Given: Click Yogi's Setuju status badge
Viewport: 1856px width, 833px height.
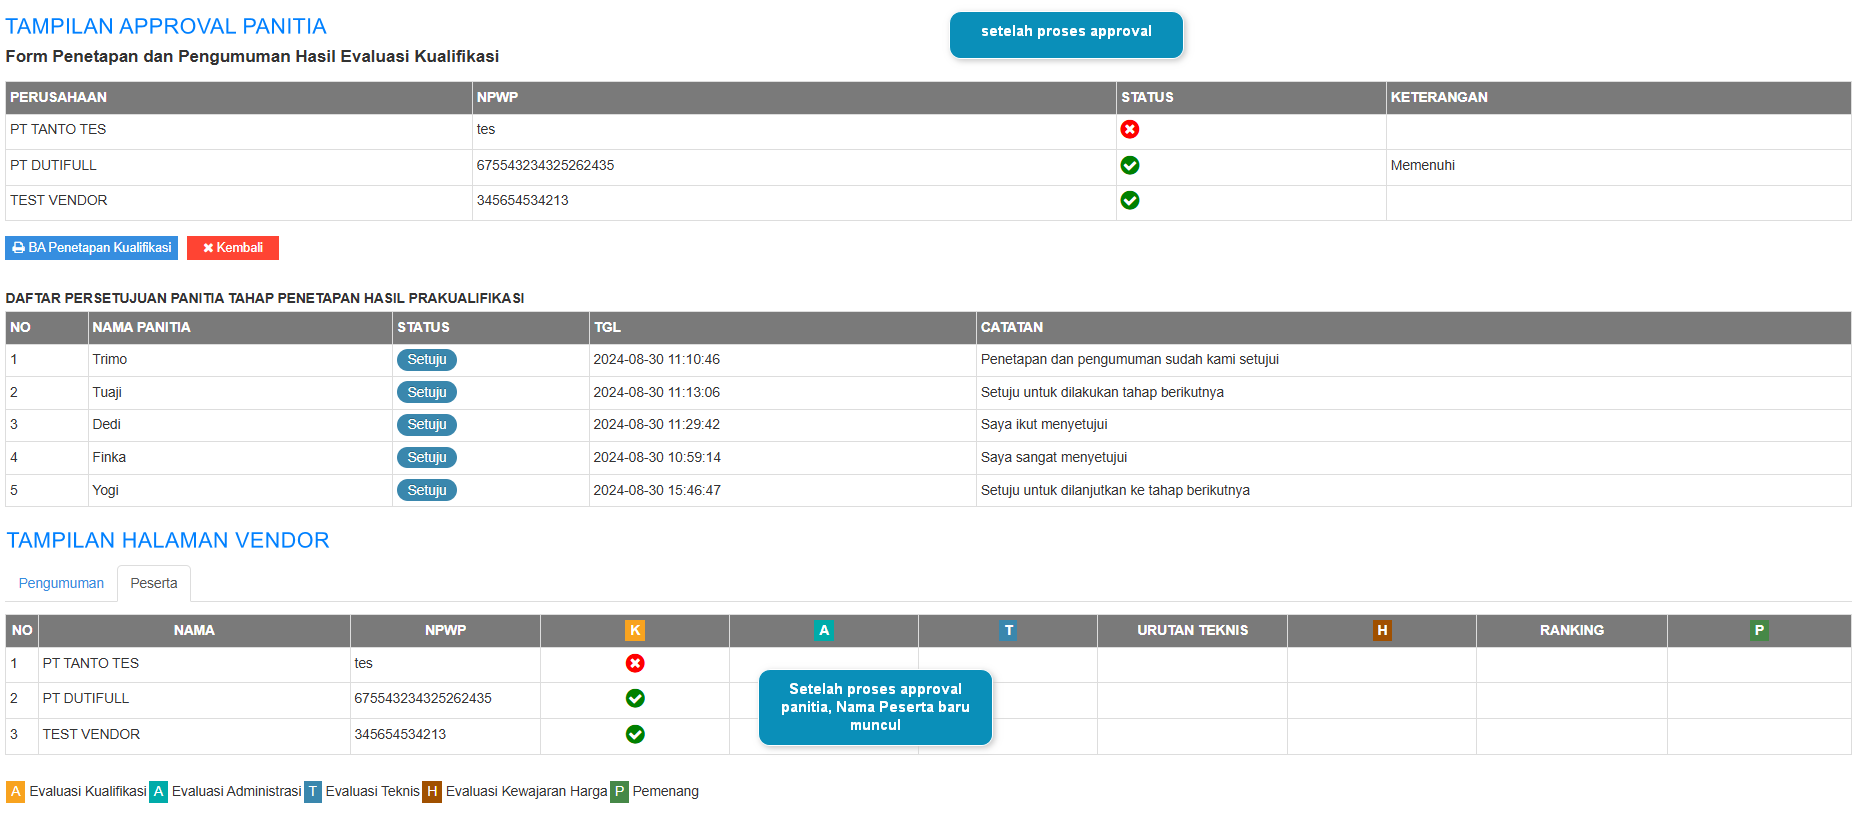Looking at the screenshot, I should click(427, 490).
